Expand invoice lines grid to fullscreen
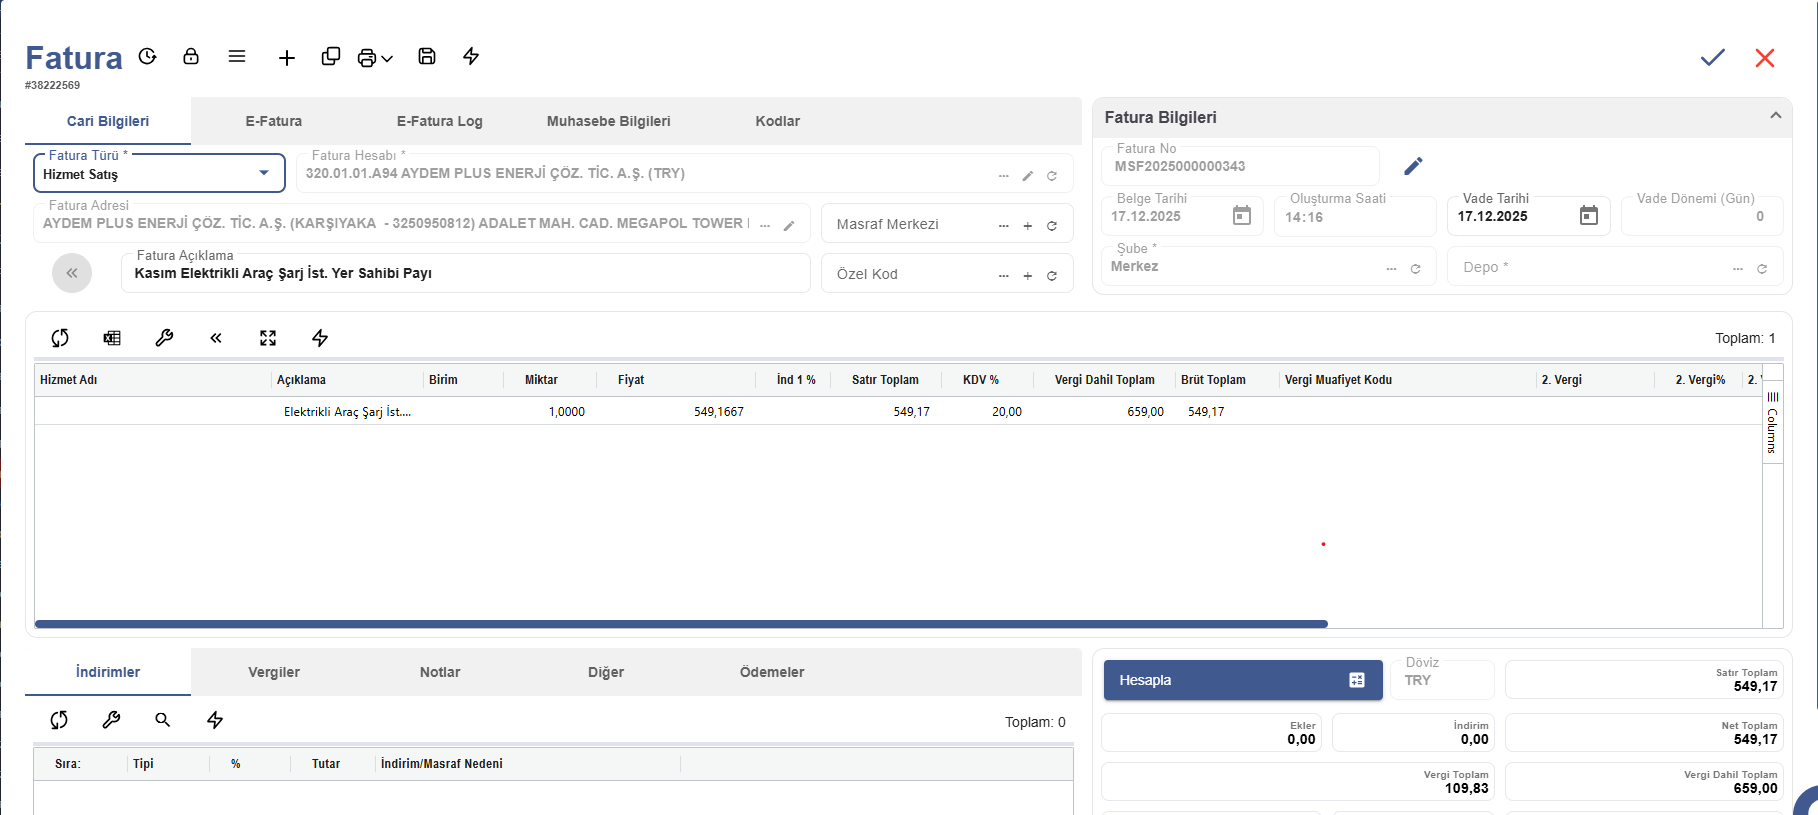 (268, 338)
